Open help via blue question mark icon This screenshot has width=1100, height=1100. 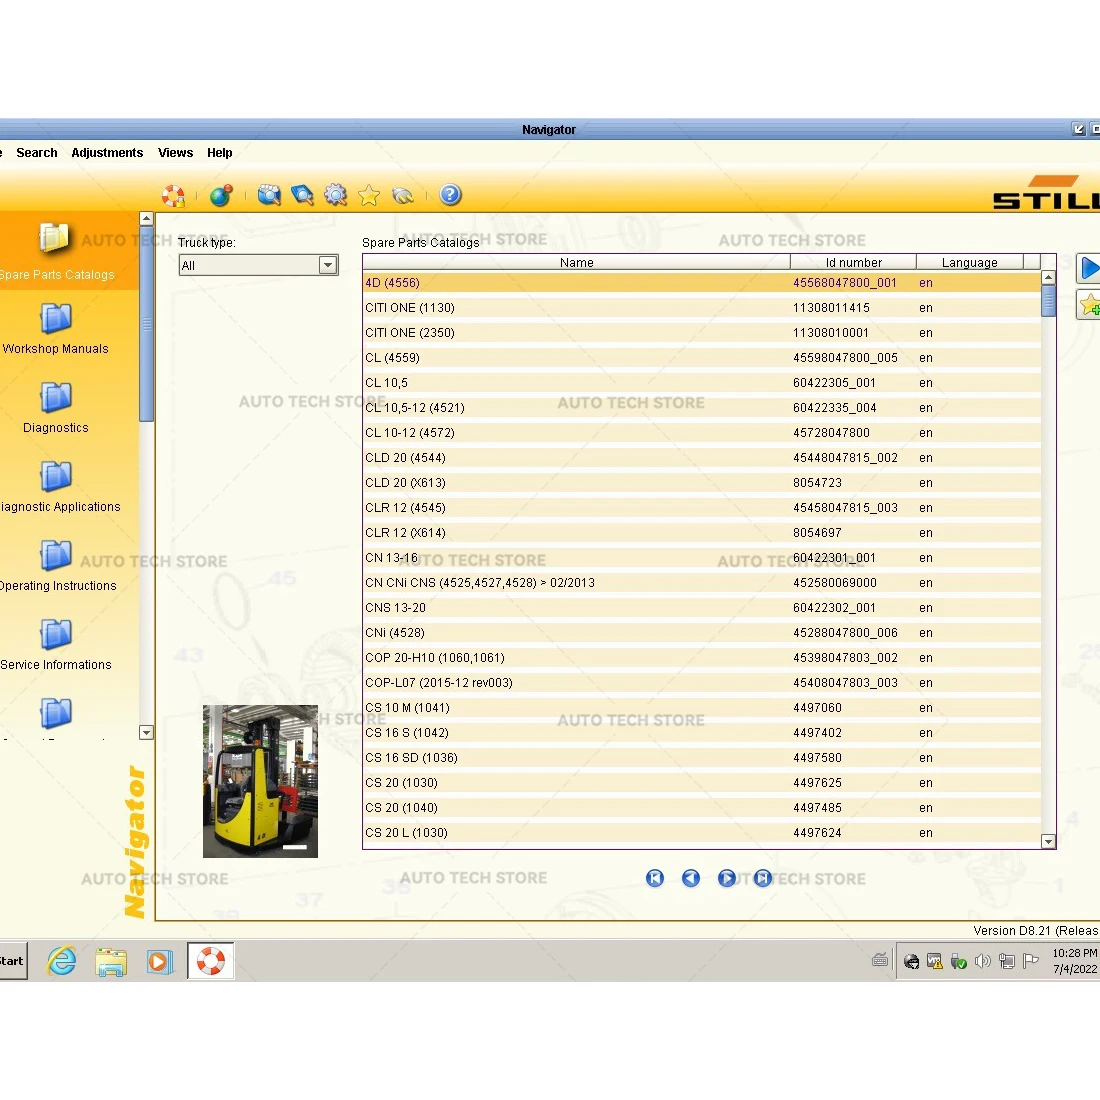[450, 194]
